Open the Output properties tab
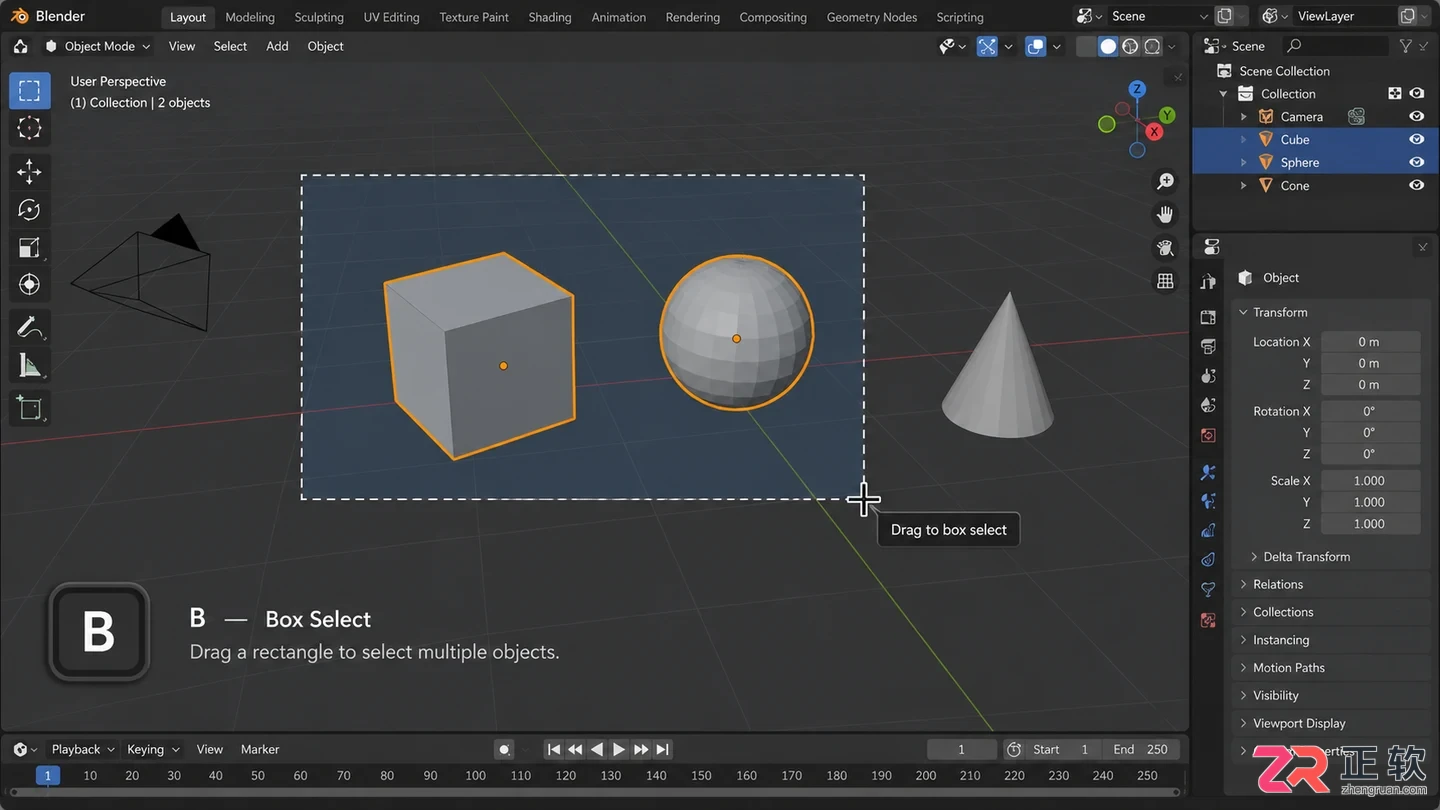1440x810 pixels. [1208, 346]
